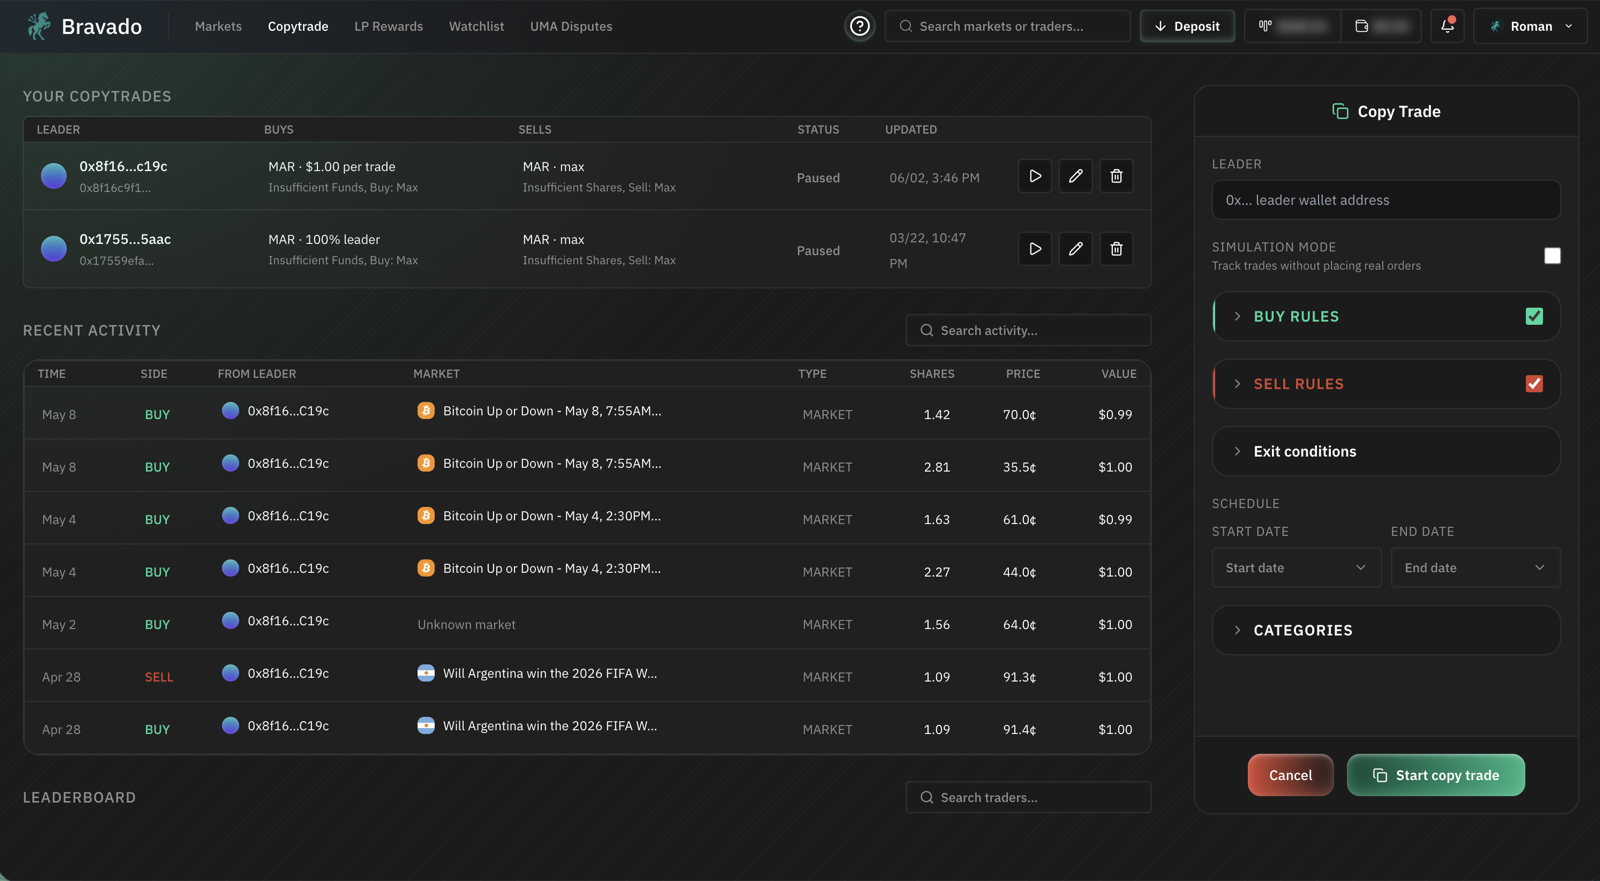This screenshot has height=881, width=1600.
Task: Open 0x8f16...C19c leader in May 4 61.0¢ row
Action: pos(288,516)
